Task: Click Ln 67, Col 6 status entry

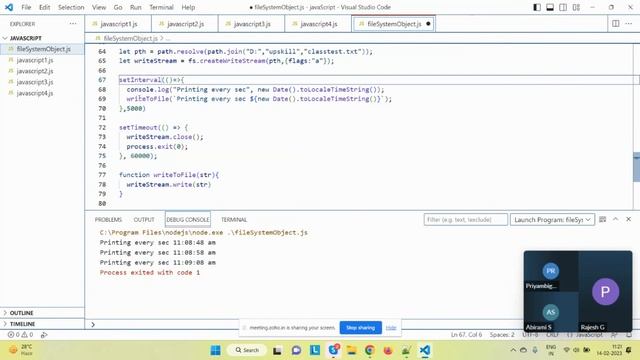Action: (466, 335)
